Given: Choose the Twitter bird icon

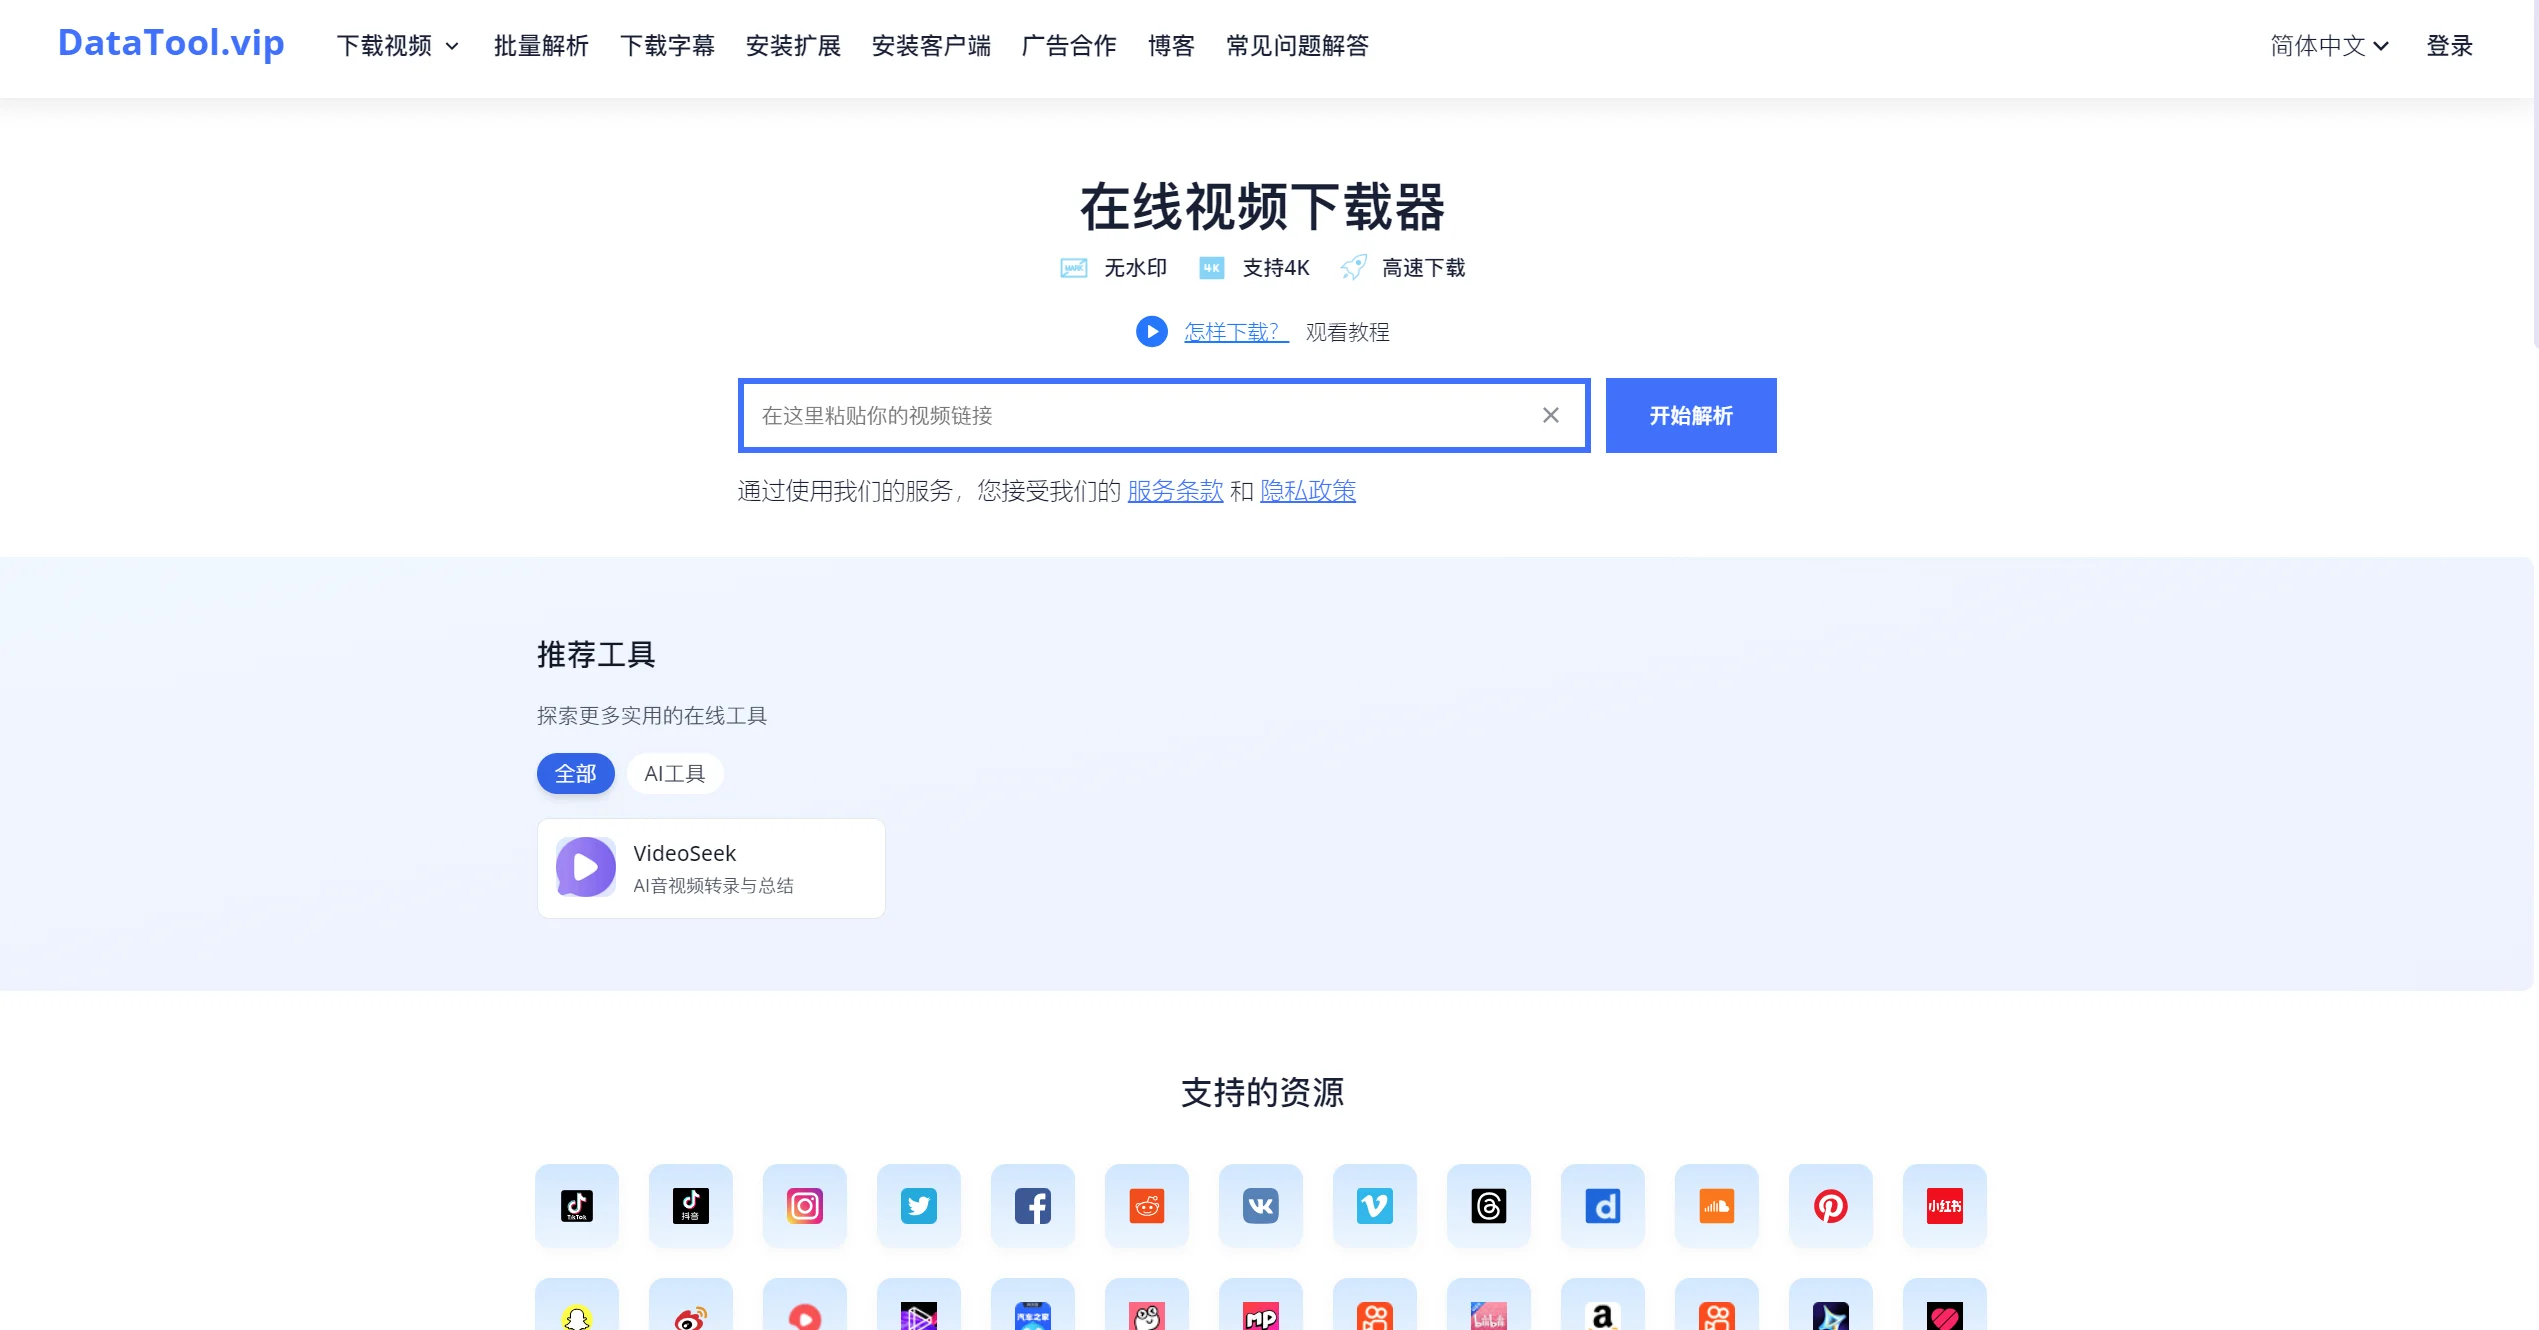Looking at the screenshot, I should [919, 1205].
